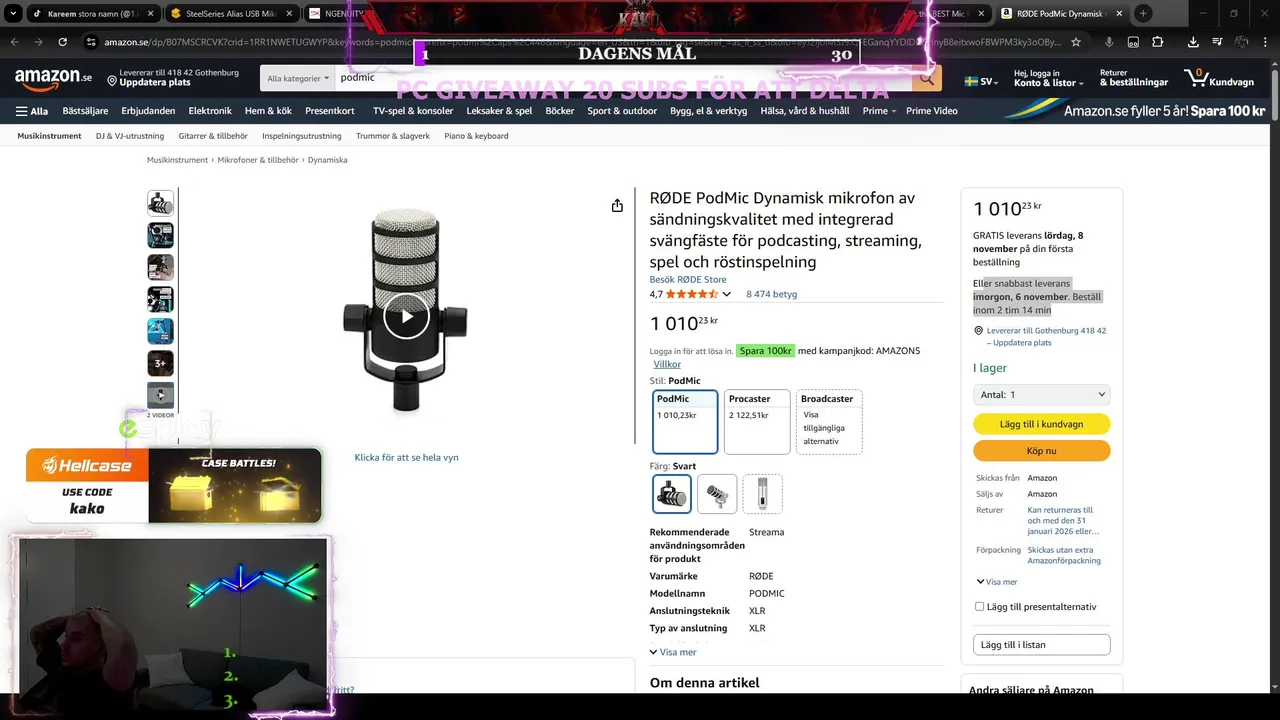Open the Prime dropdown in navigation
The image size is (1280, 720).
click(x=879, y=111)
